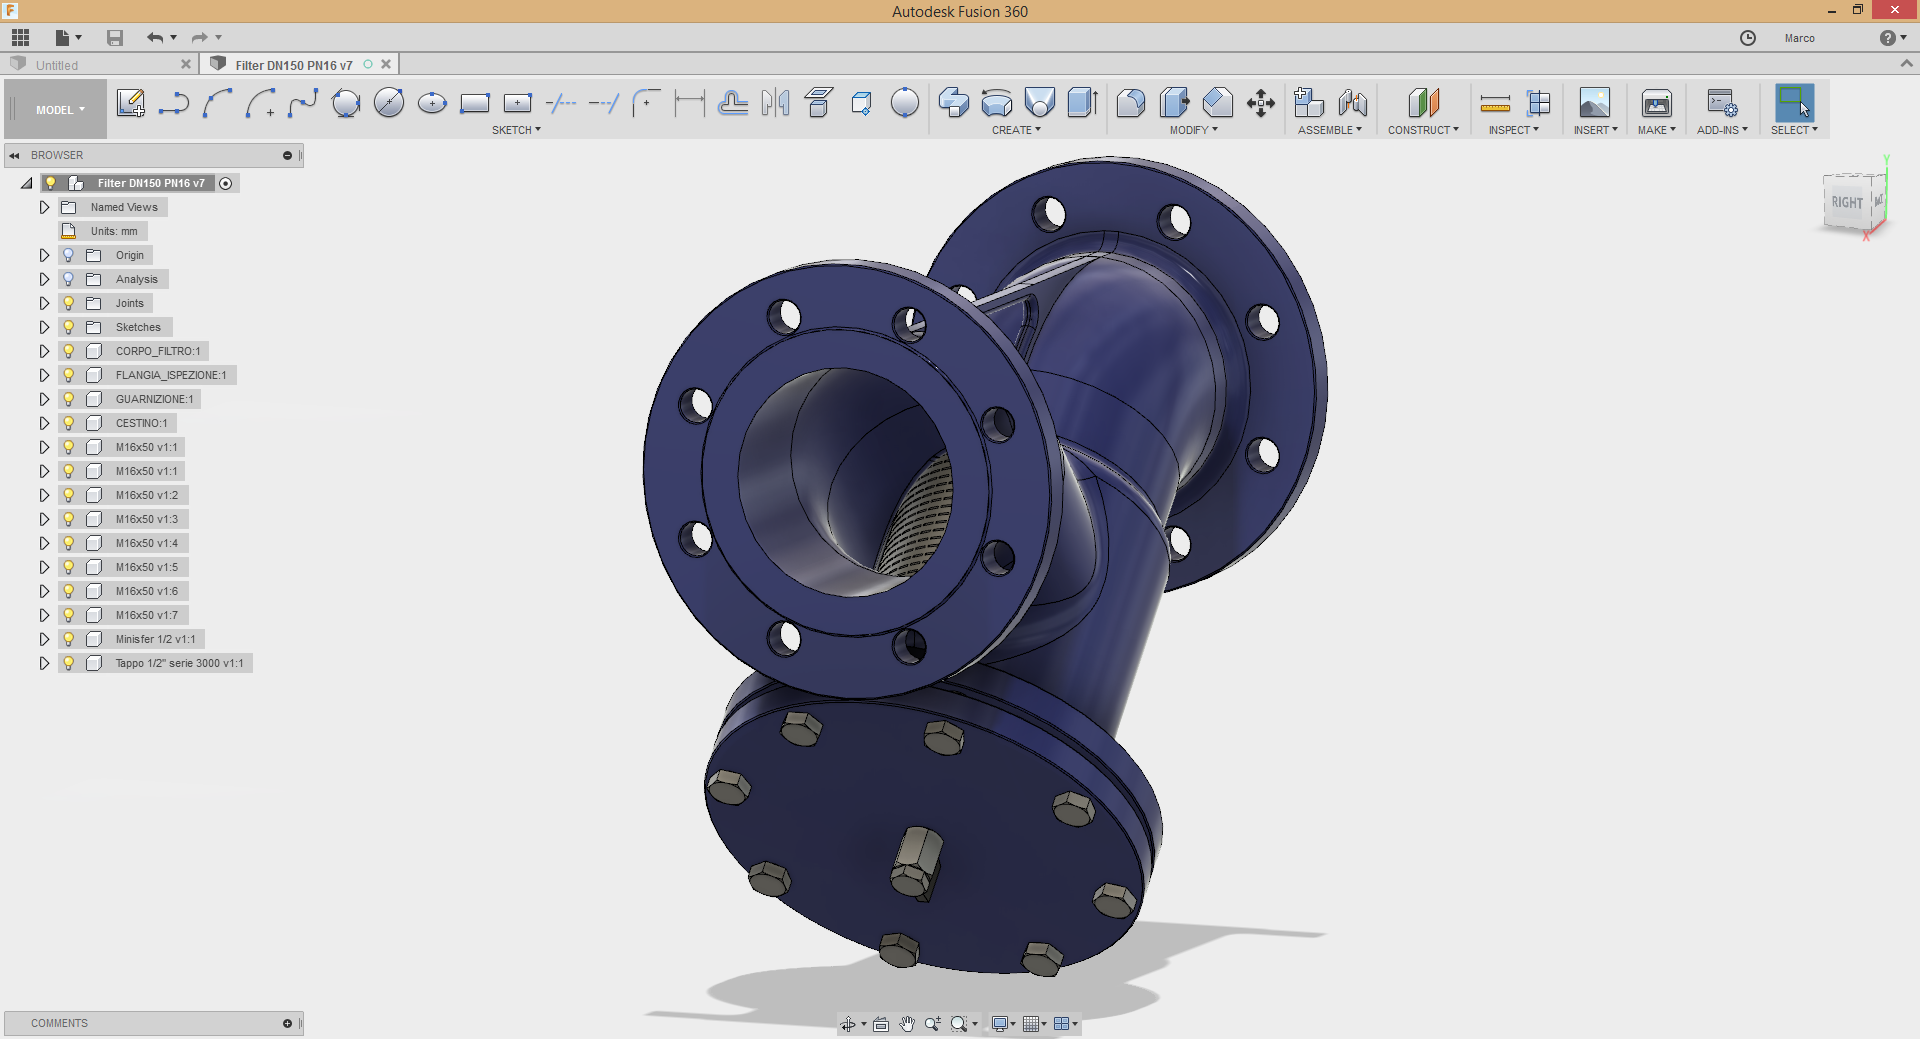
Task: Open the ASSEMBLE menu
Action: pos(1330,130)
